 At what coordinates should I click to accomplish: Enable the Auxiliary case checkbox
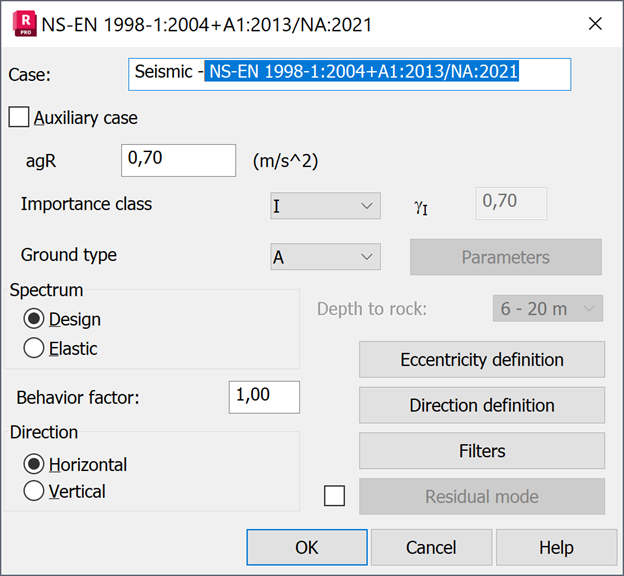[19, 117]
